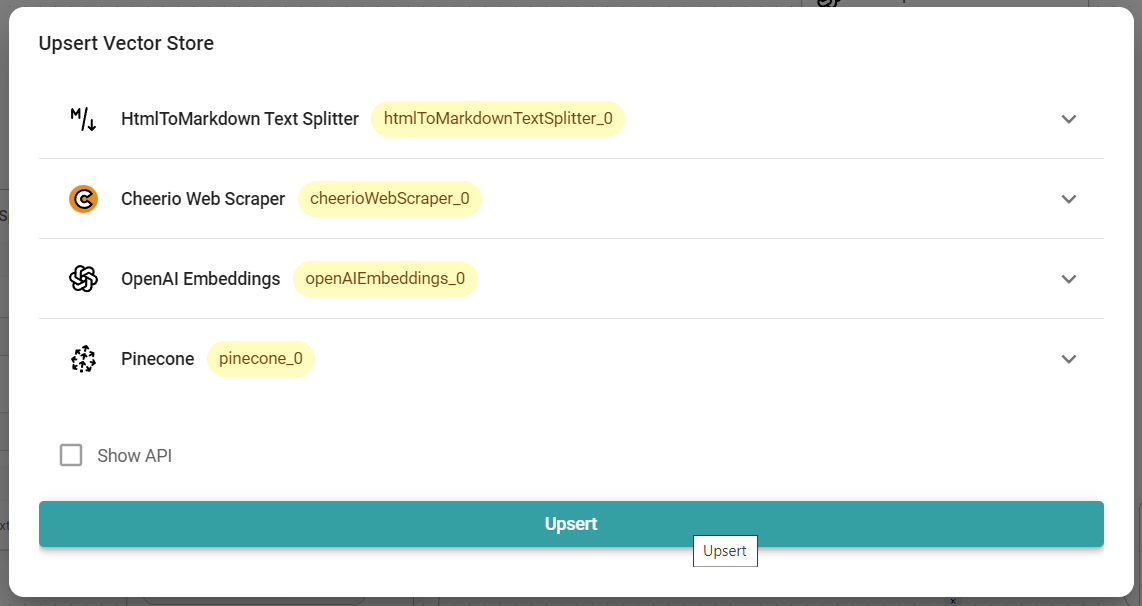The image size is (1142, 606).
Task: Select the "OpenAI Embeddings" row title
Action: click(x=200, y=279)
